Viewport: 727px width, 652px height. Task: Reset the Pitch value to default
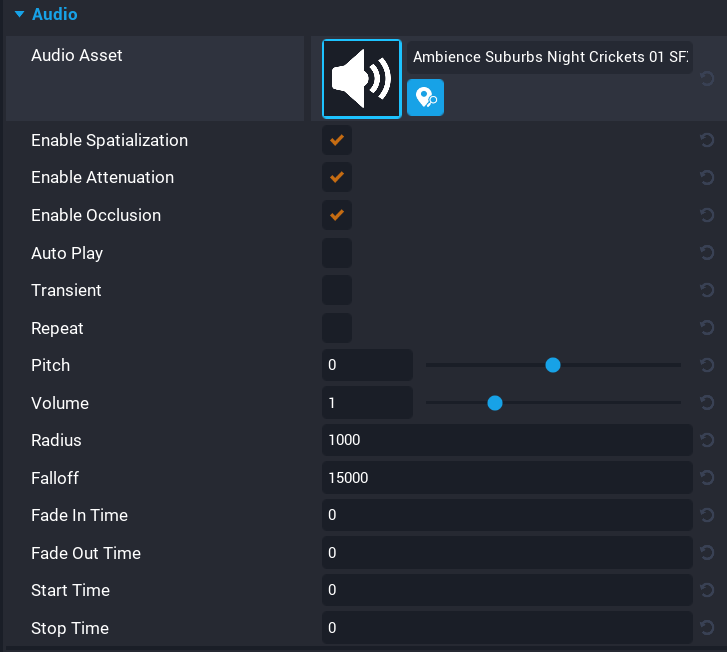[x=707, y=365]
